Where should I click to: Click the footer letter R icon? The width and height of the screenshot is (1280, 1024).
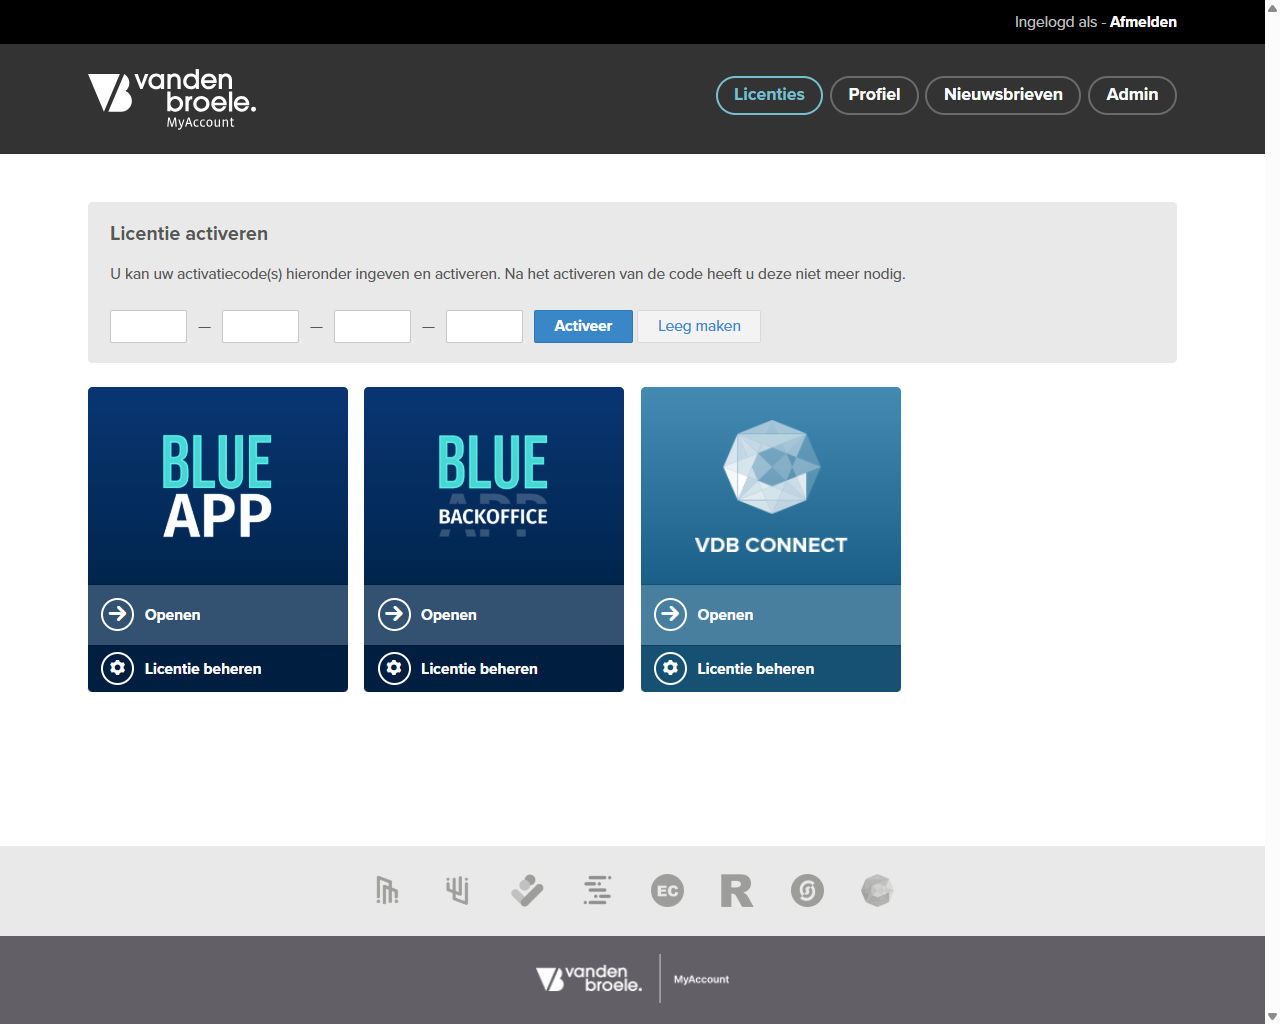coord(737,890)
